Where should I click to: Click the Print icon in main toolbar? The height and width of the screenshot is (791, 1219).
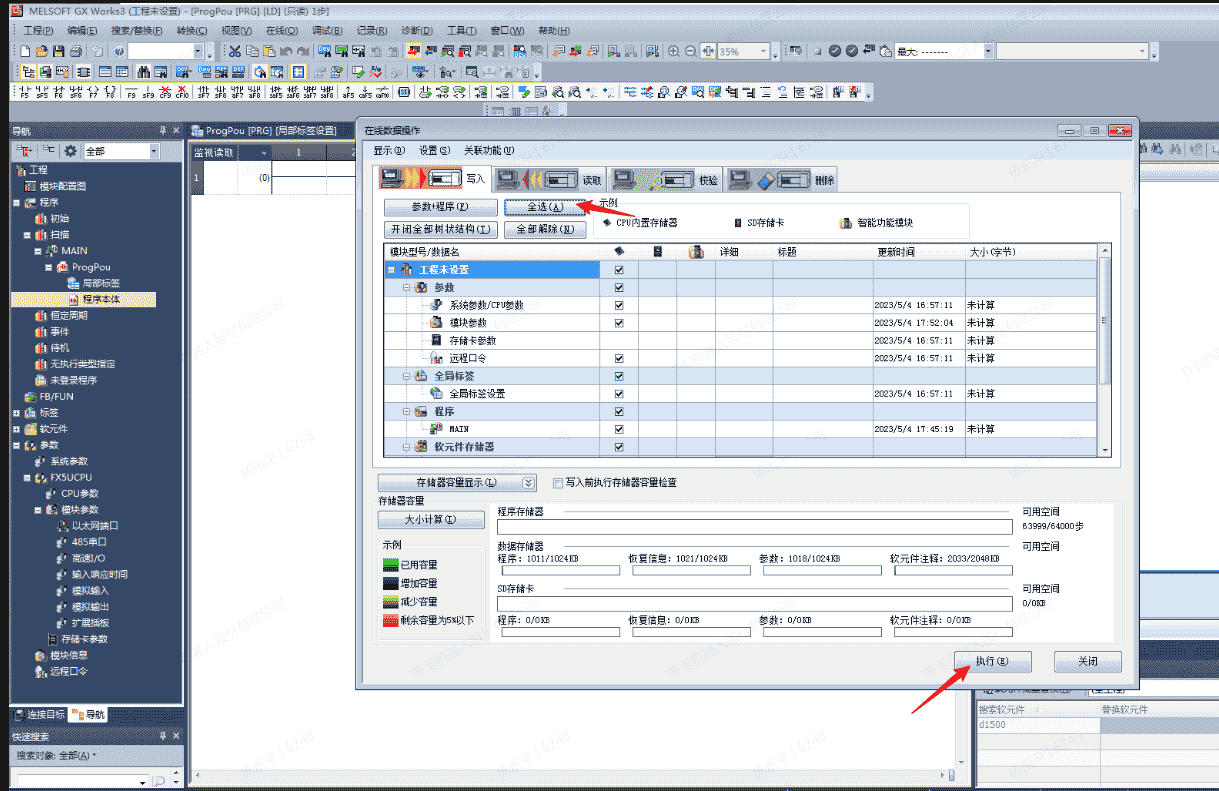pos(77,51)
